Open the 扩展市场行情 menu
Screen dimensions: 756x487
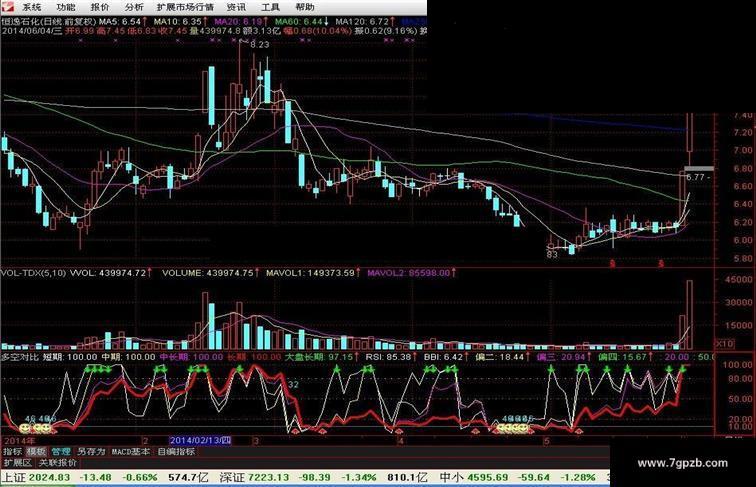pyautogui.click(x=185, y=7)
